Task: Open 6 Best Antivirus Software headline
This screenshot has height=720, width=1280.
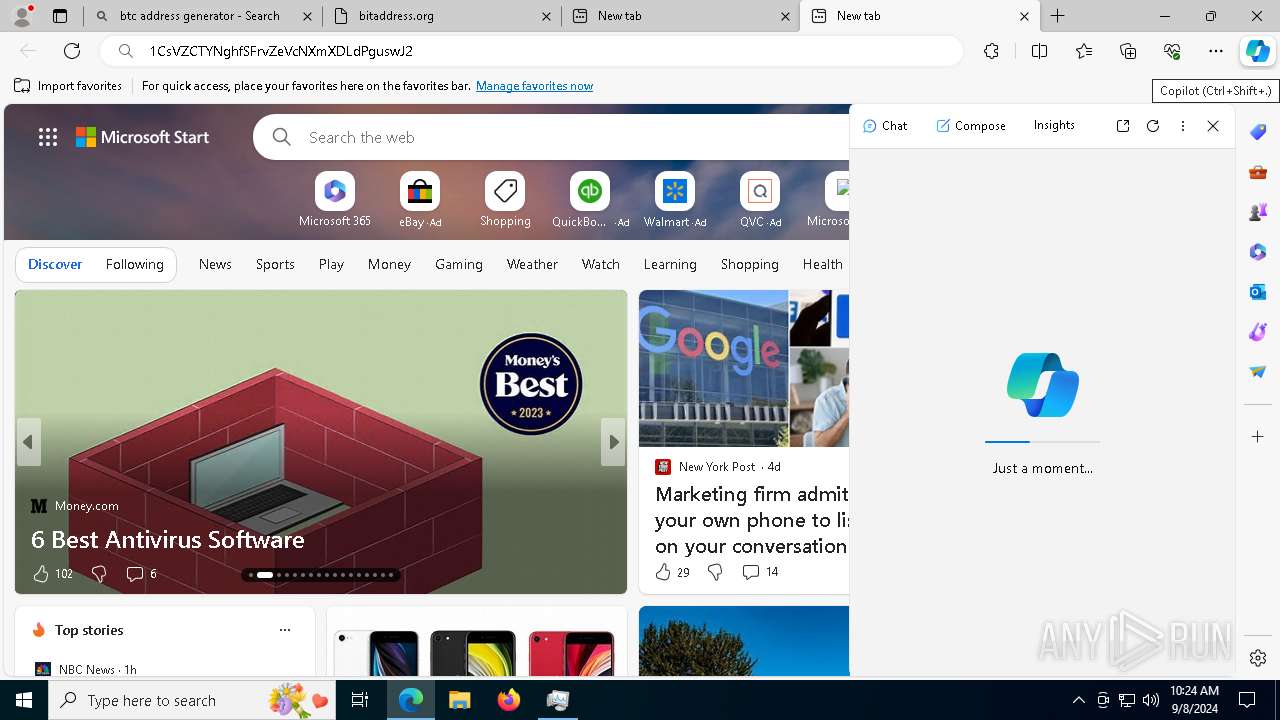Action: 167,540
